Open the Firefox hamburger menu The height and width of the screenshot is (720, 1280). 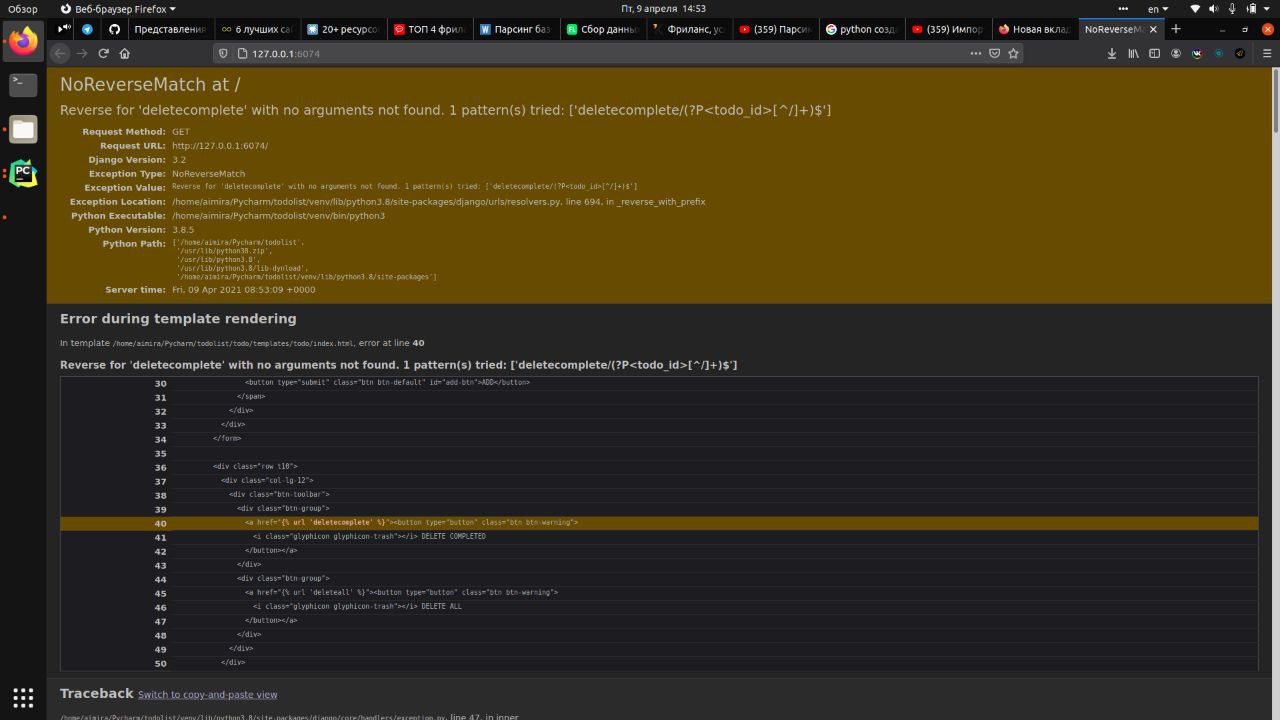coord(1267,53)
